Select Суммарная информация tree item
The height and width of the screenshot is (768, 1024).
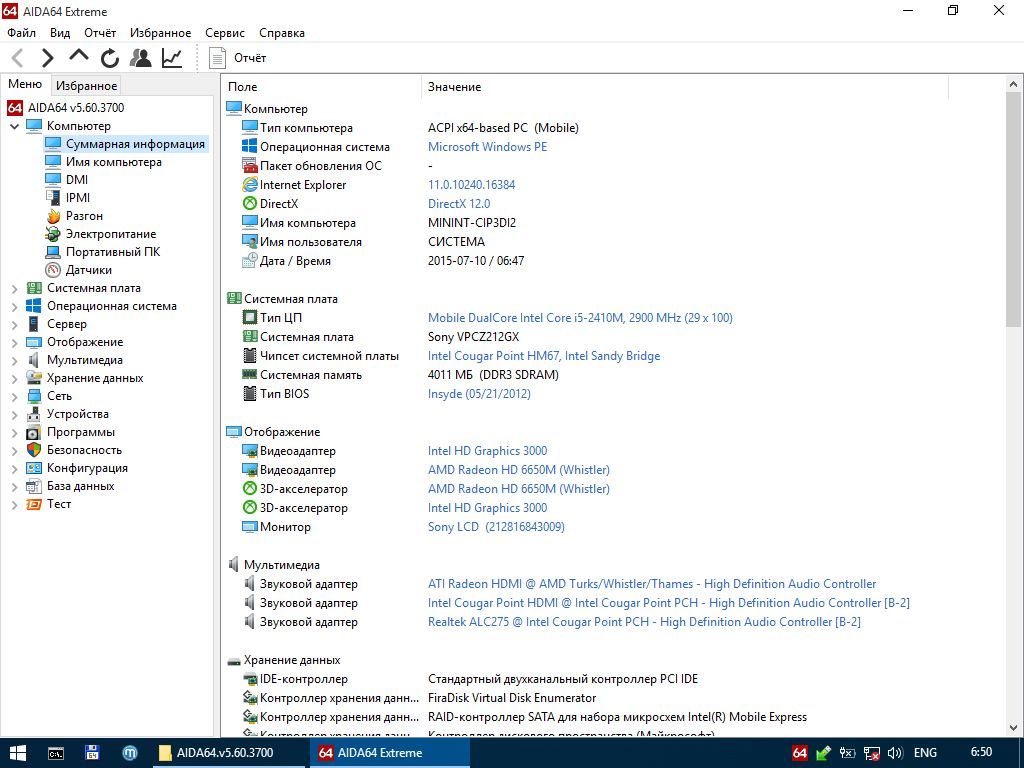[x=135, y=144]
